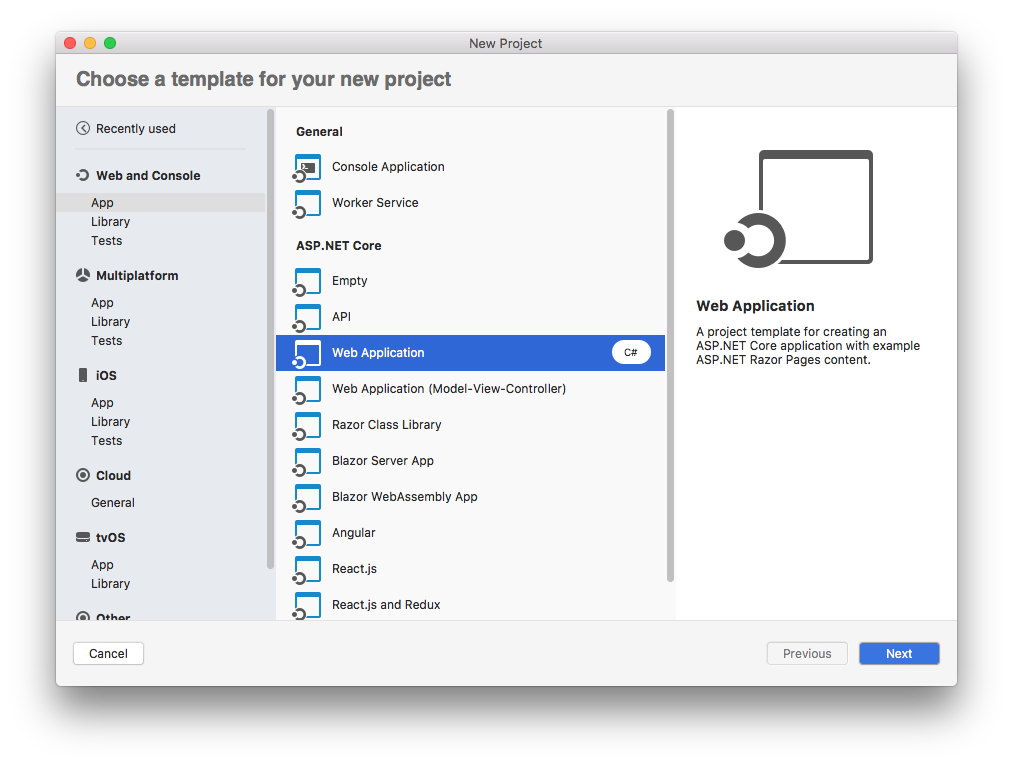1013x766 pixels.
Task: Select the Razor Class Library icon
Action: click(306, 425)
